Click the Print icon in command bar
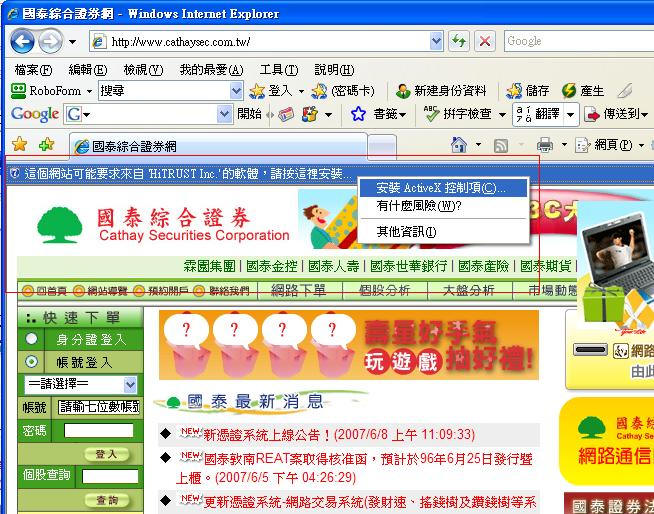 [x=545, y=145]
